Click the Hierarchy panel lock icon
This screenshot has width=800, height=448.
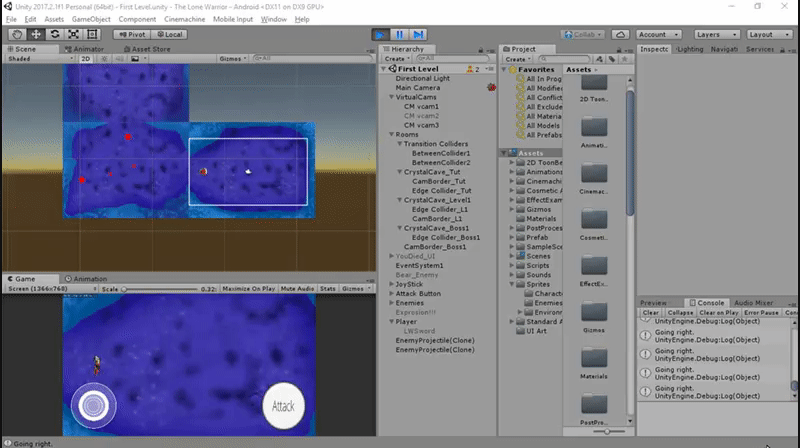point(481,50)
